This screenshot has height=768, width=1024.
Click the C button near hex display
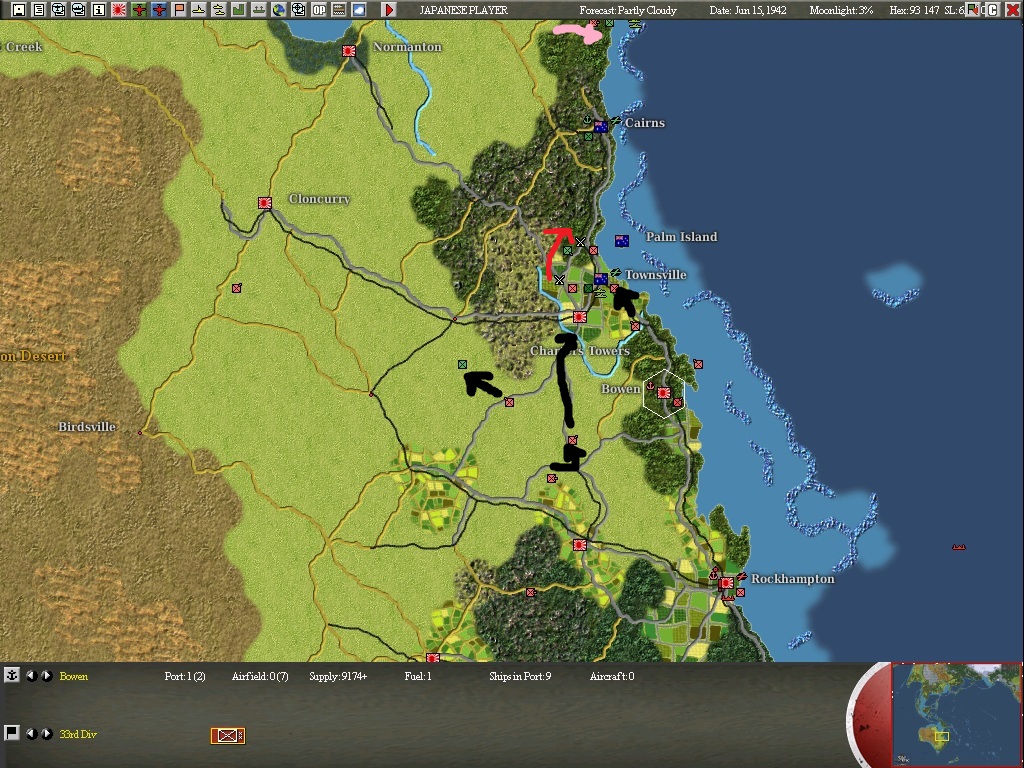(993, 10)
